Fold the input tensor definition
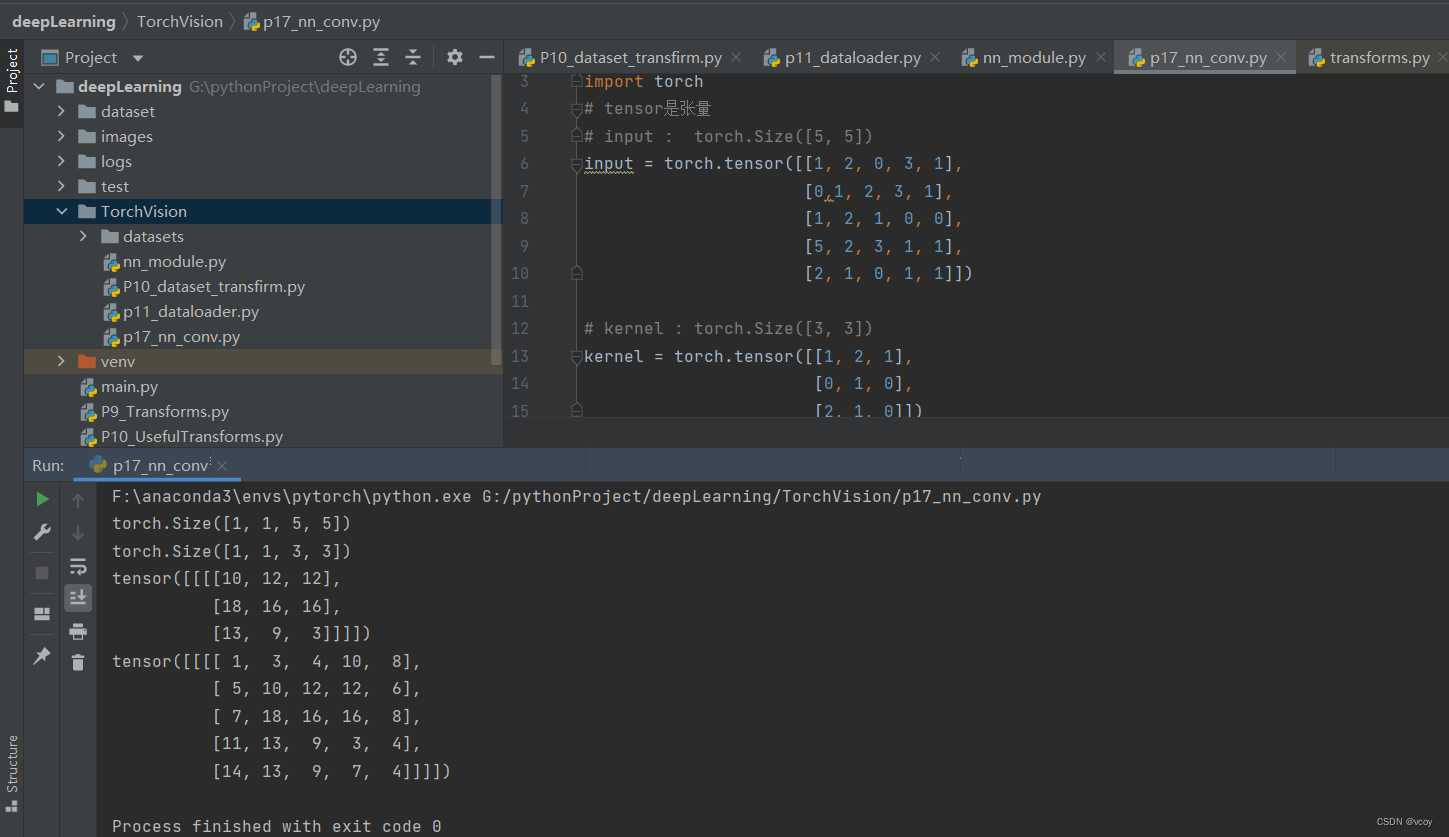This screenshot has width=1449, height=837. tap(576, 164)
